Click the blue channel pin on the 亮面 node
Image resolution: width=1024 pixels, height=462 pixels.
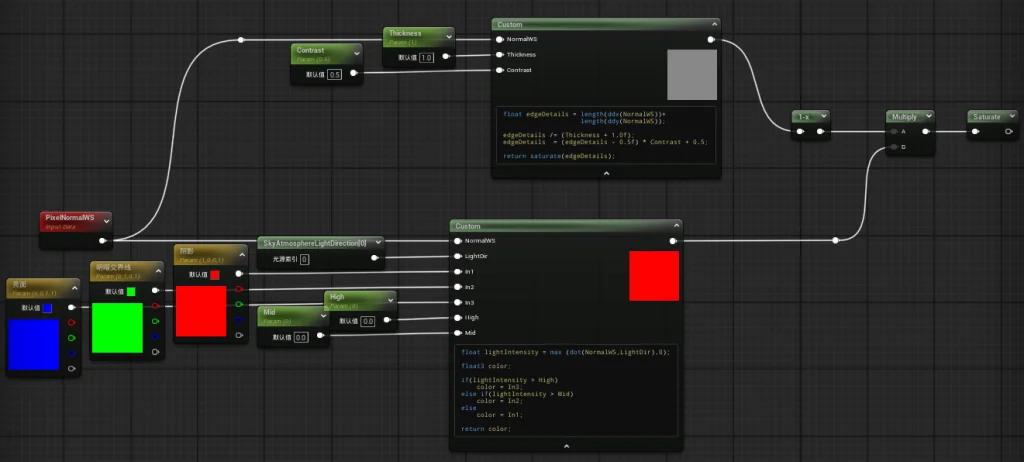pos(71,354)
